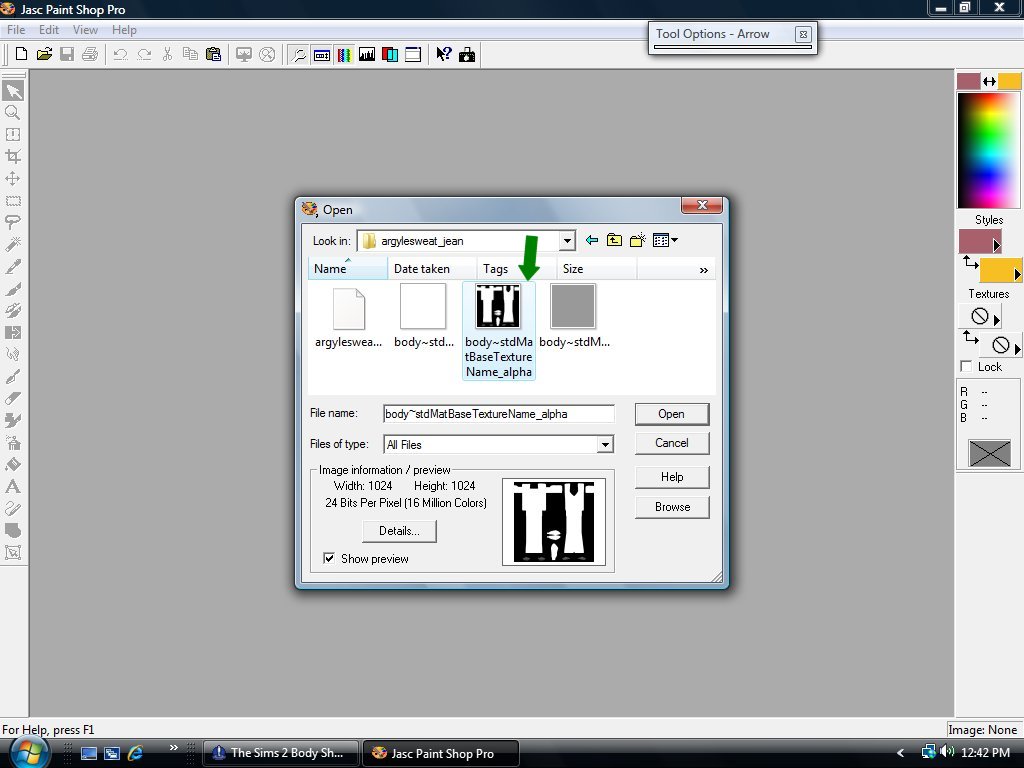Viewport: 1024px width, 768px height.
Task: Toggle the Color Palette toolbar icon
Action: click(344, 55)
